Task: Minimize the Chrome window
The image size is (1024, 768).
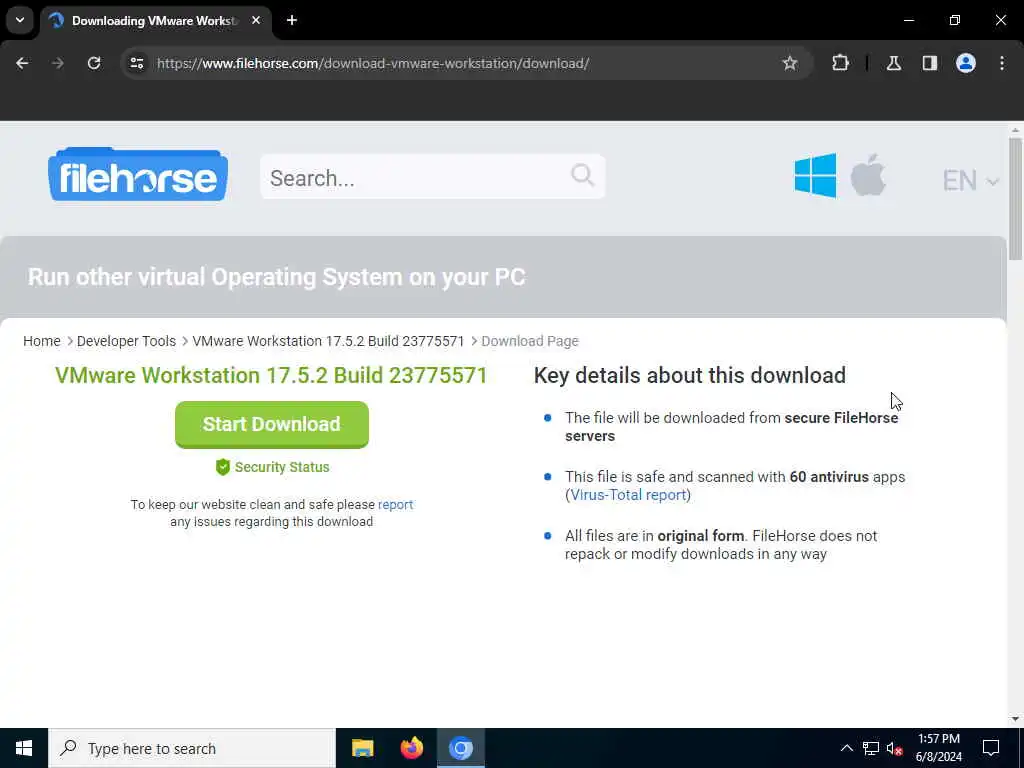Action: [x=908, y=20]
